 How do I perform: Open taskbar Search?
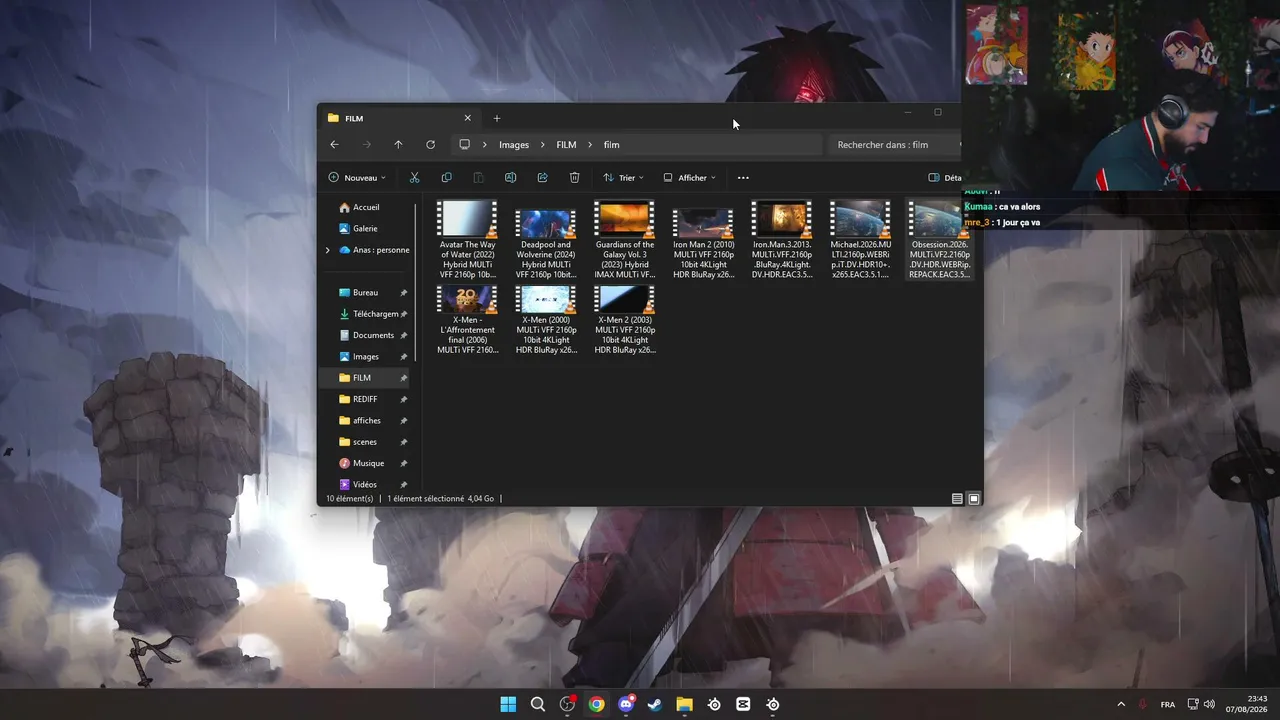click(x=538, y=704)
